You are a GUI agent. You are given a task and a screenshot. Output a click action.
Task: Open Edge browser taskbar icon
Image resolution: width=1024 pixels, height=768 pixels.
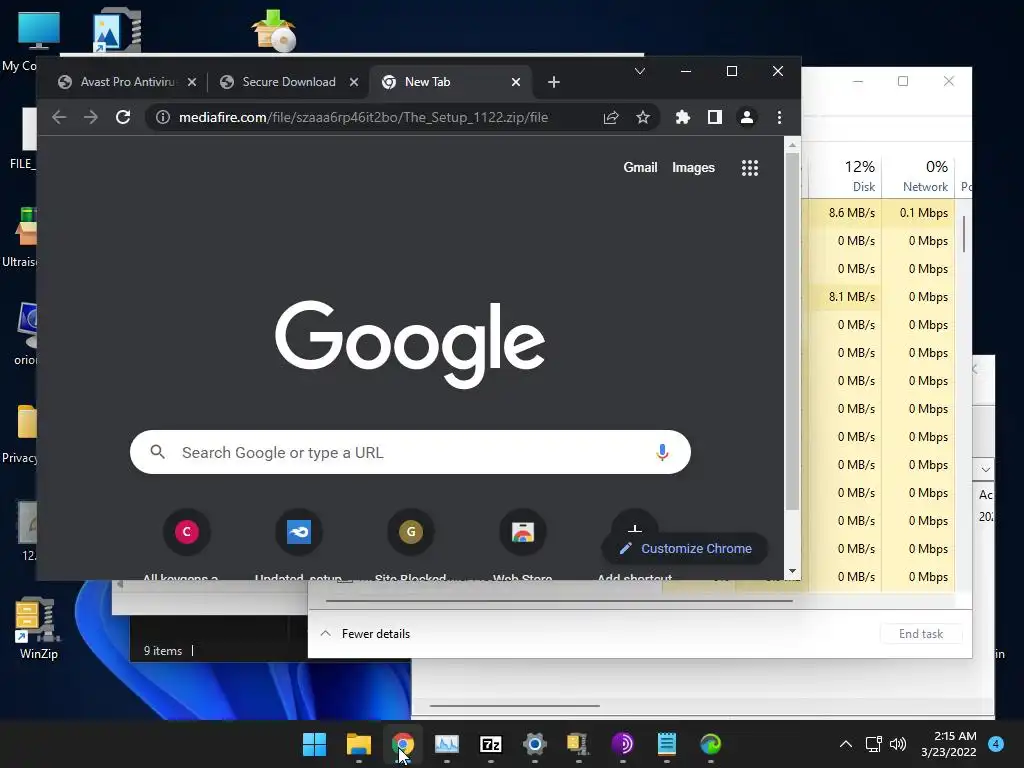point(711,744)
